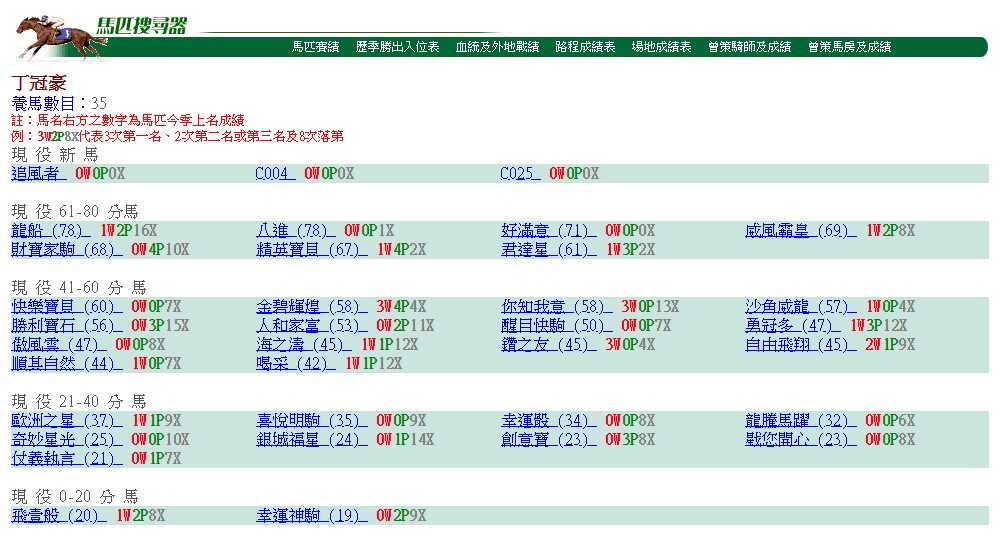Screen dimensions: 1007x539
Task: Click the C004 new horse link
Action: (x=276, y=173)
